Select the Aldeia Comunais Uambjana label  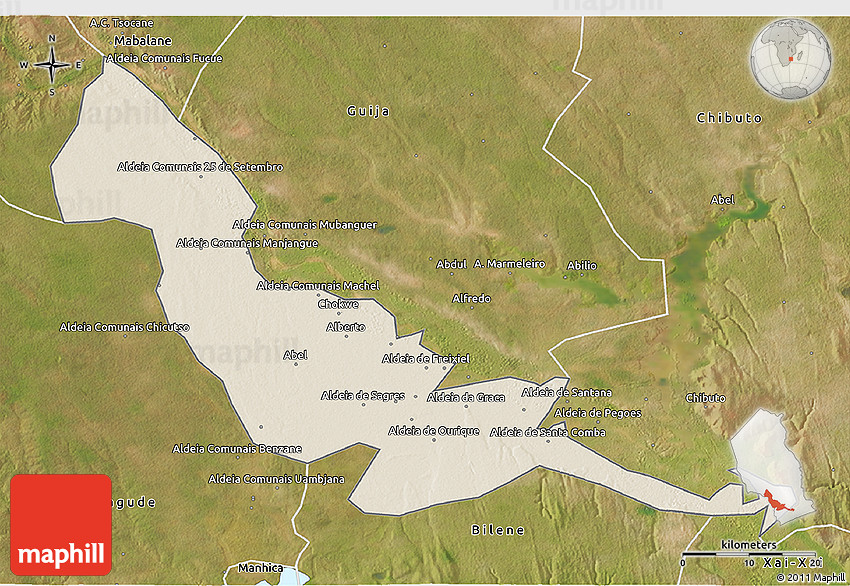pos(276,479)
